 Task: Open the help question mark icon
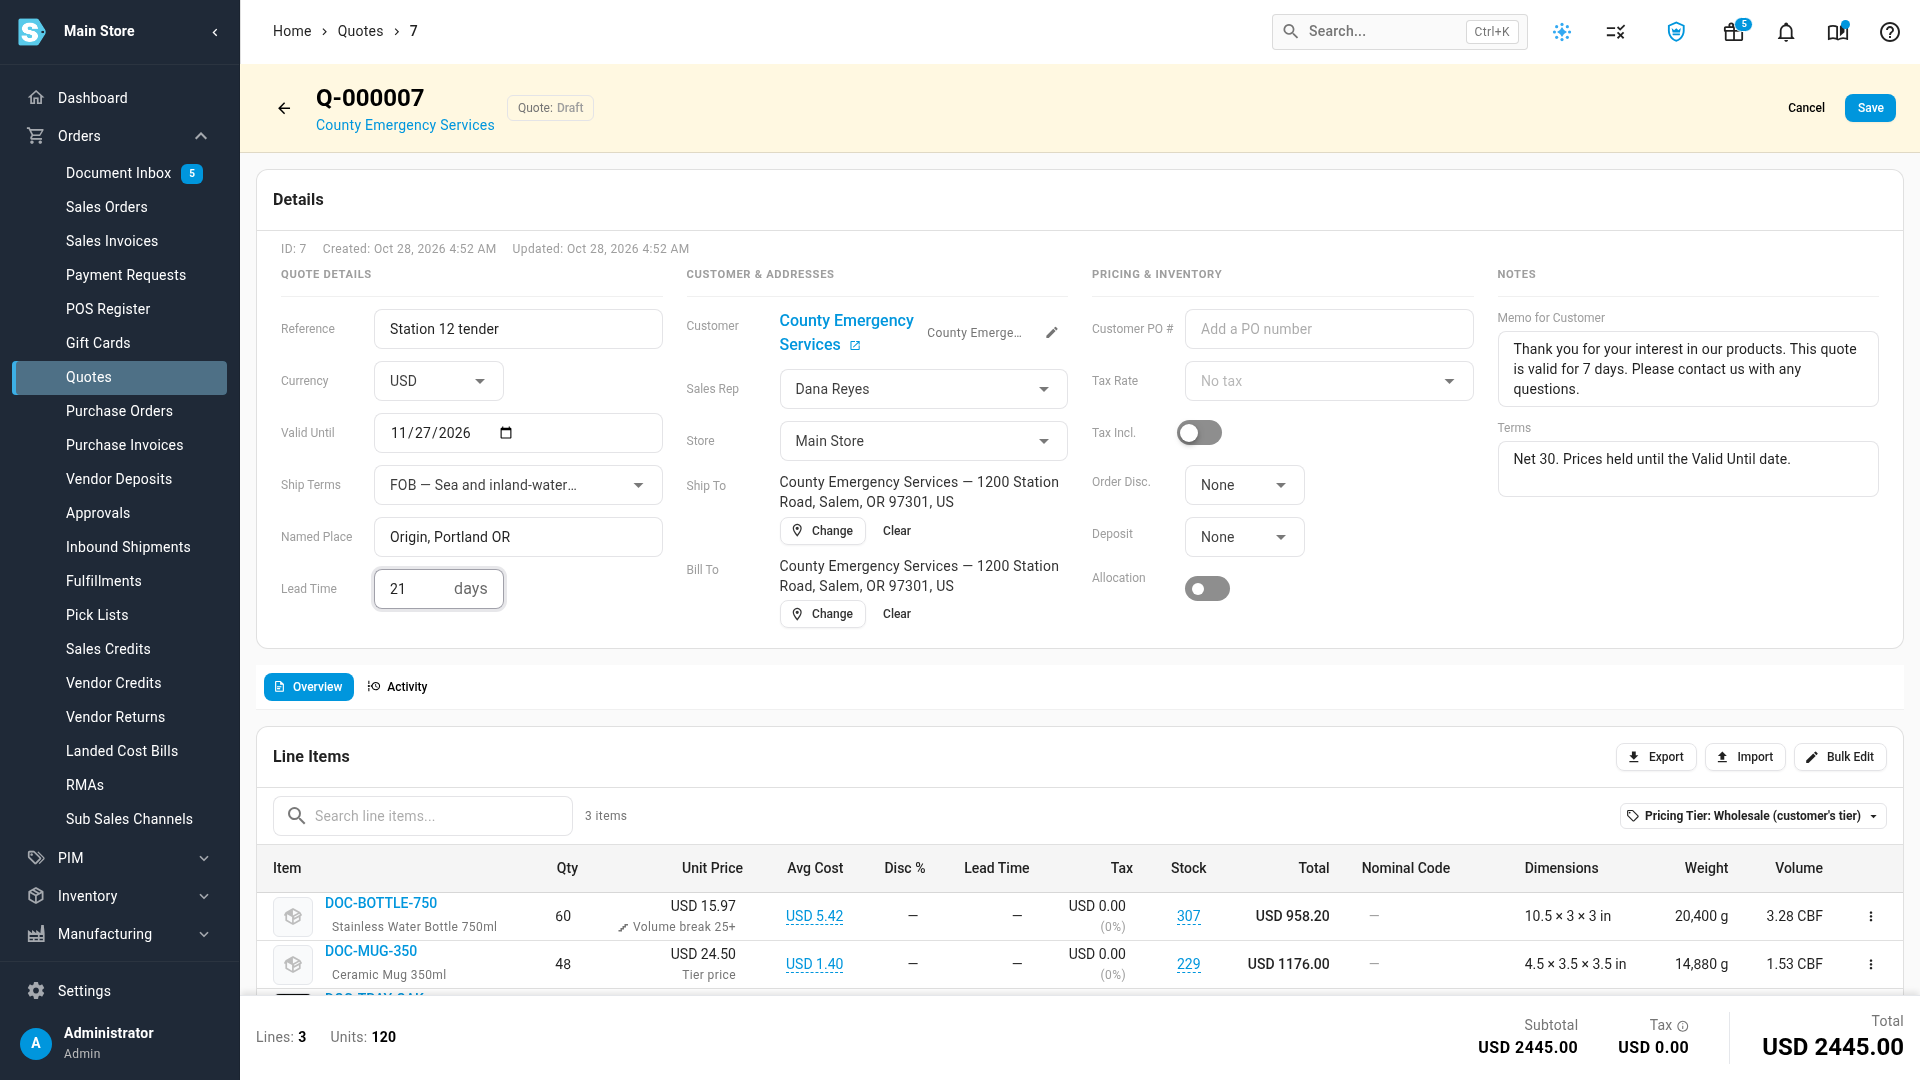tap(1890, 32)
